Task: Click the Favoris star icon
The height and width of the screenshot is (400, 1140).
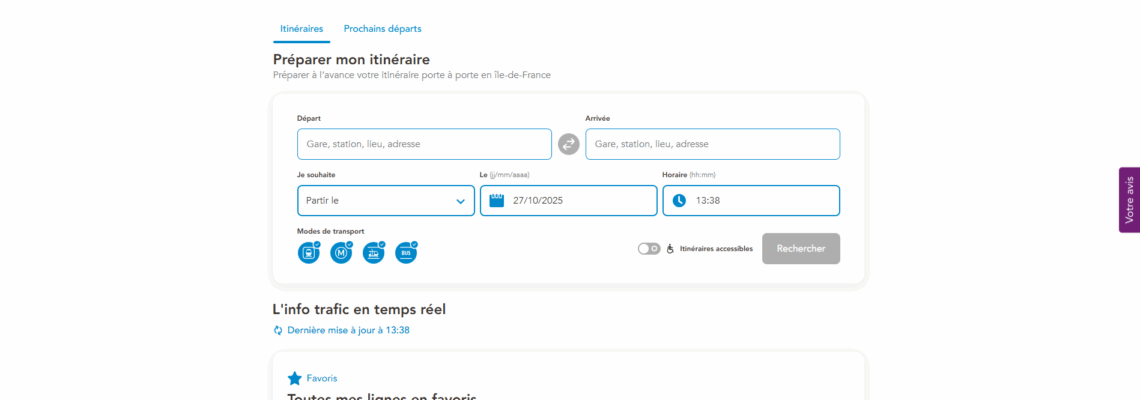Action: pos(294,378)
